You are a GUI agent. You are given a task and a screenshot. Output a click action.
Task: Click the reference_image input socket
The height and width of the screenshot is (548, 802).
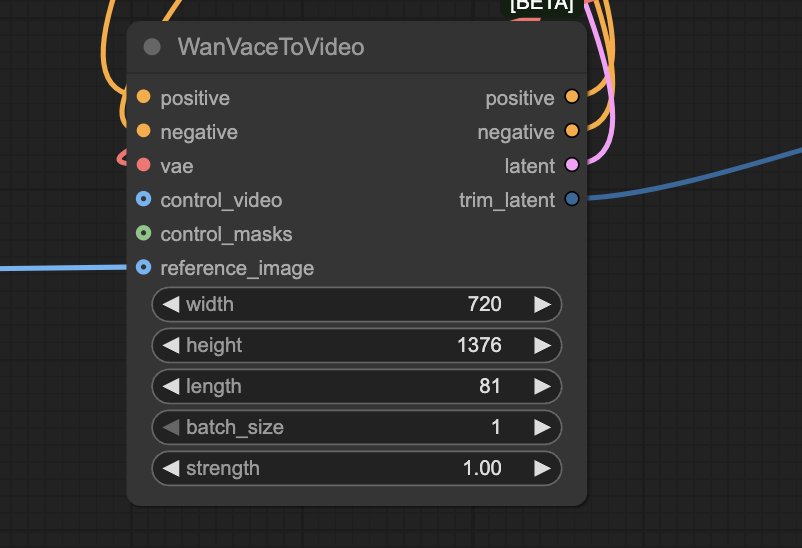pos(143,267)
